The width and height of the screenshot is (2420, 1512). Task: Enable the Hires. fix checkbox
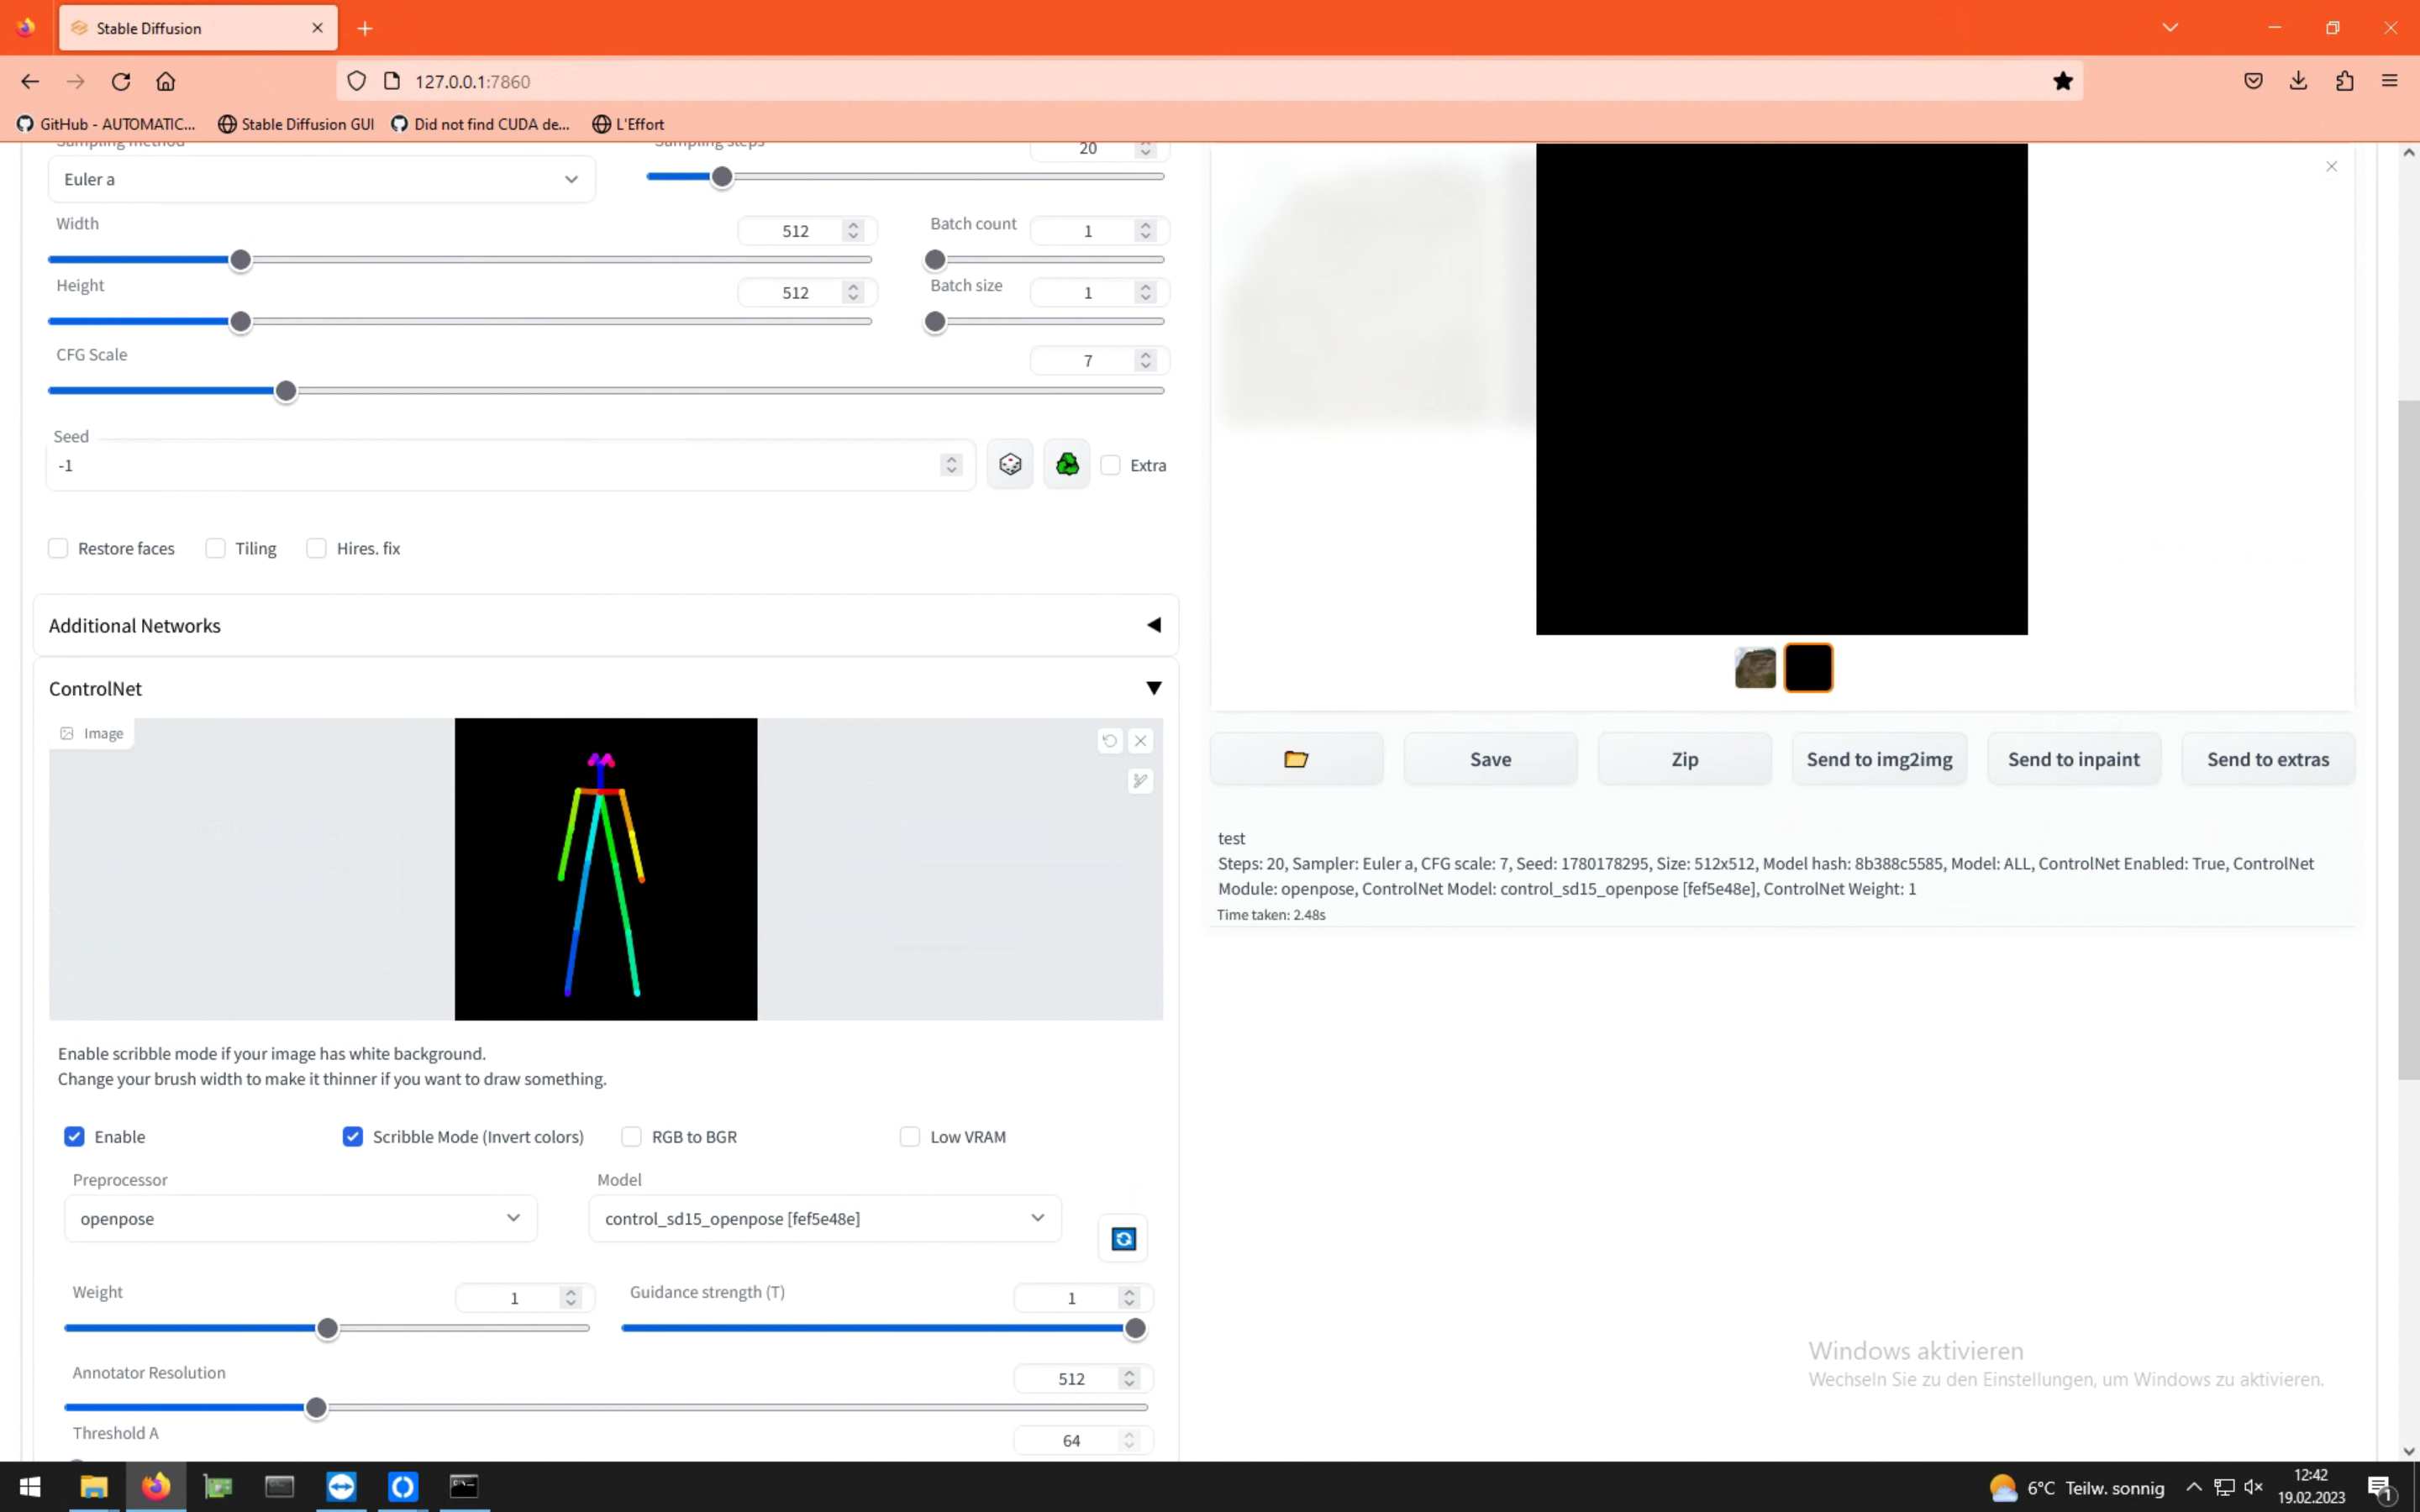point(316,548)
